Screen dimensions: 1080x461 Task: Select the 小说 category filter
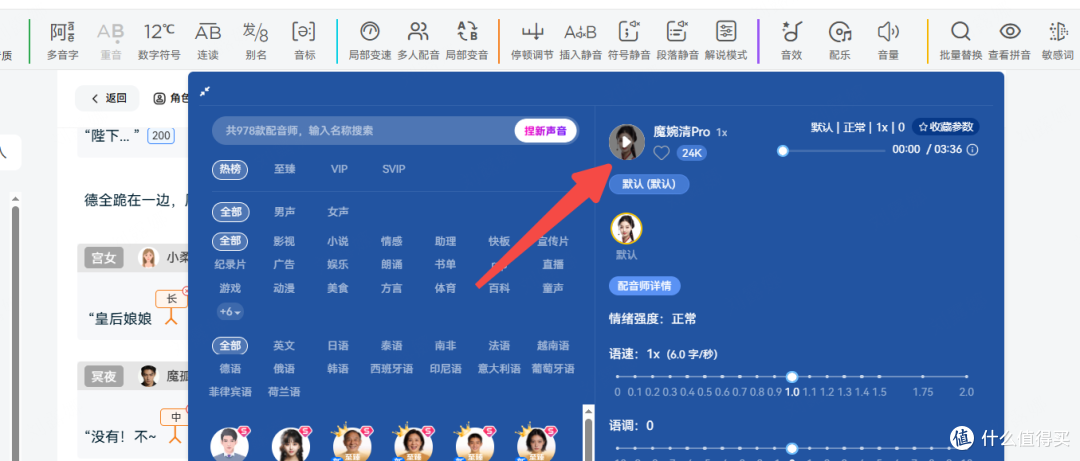pos(338,241)
